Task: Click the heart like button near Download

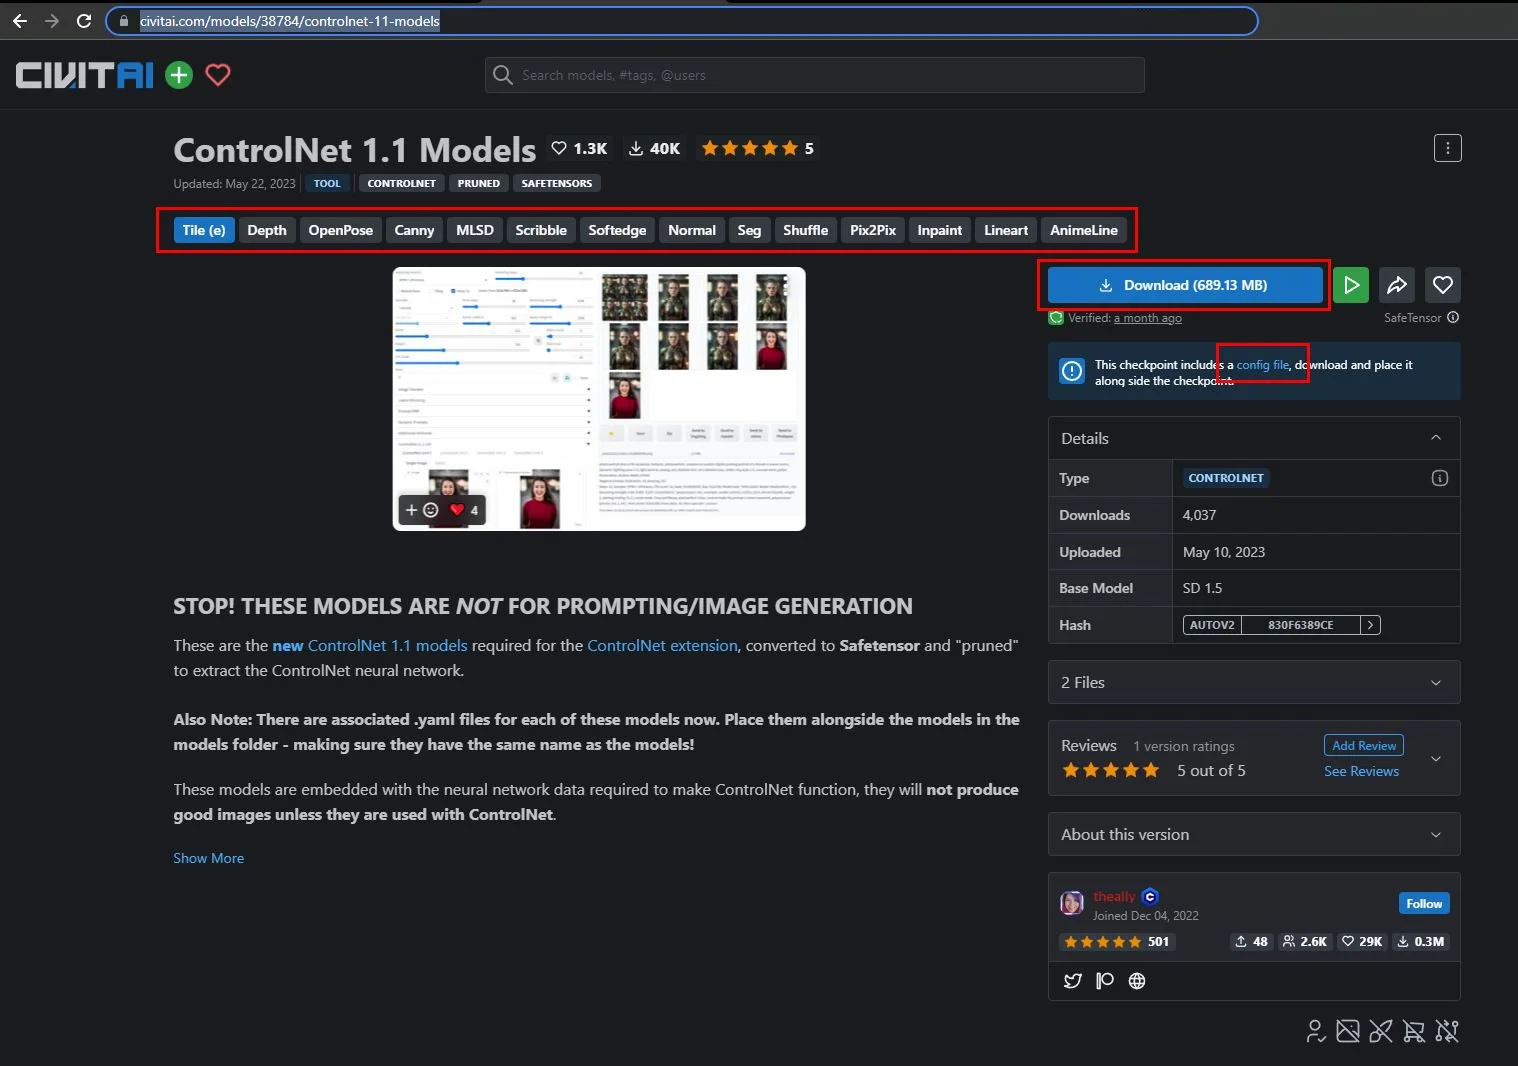Action: (x=1443, y=285)
